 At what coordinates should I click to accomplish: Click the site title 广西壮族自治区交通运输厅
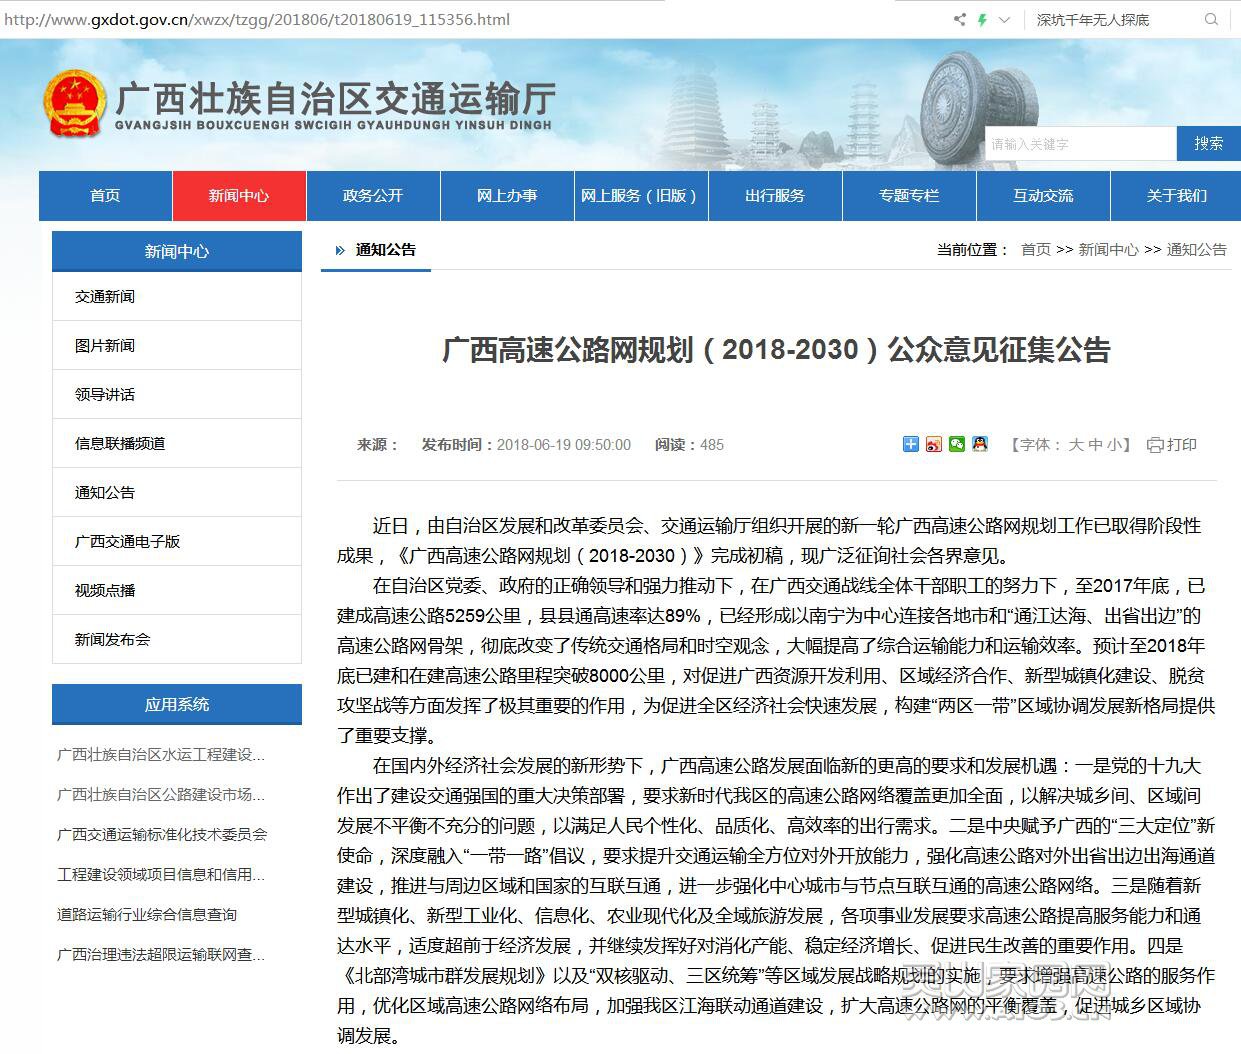pyautogui.click(x=336, y=98)
